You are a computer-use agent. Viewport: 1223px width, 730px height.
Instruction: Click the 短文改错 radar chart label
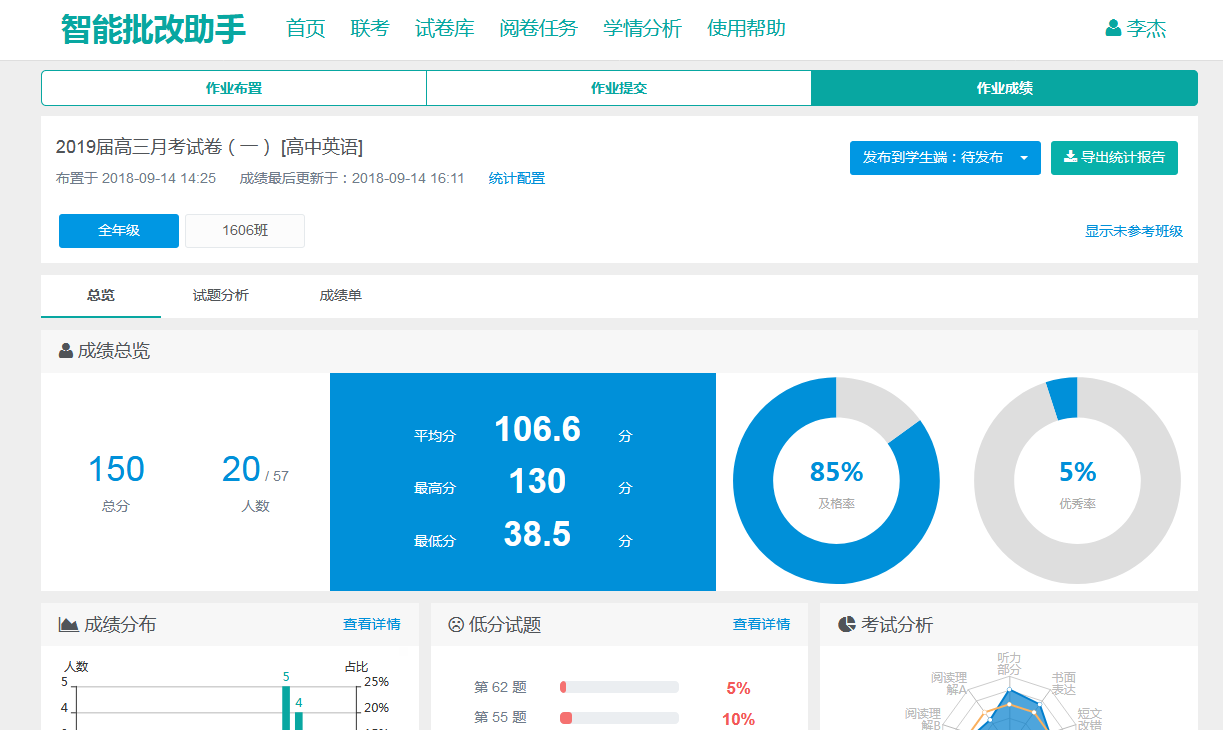[x=1090, y=720]
